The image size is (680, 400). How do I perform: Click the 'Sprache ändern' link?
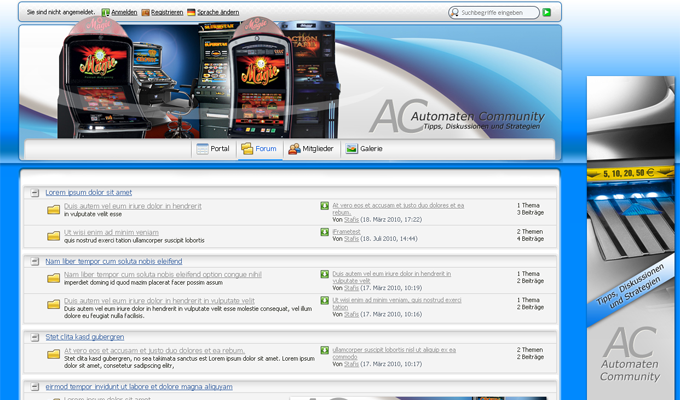point(218,13)
